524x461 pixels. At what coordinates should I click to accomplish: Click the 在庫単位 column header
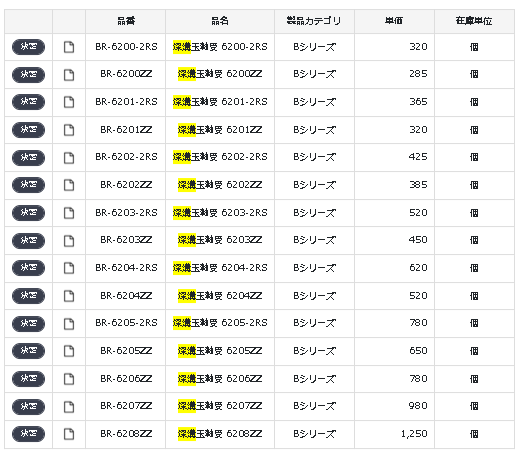[474, 21]
